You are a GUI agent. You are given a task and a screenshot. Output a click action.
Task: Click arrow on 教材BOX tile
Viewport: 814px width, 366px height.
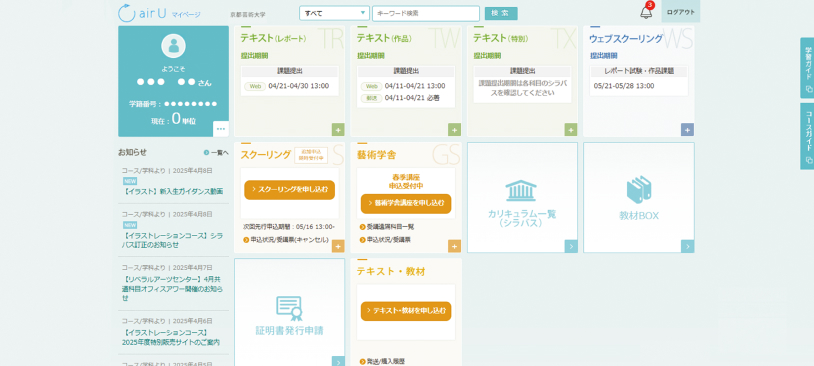coord(687,246)
